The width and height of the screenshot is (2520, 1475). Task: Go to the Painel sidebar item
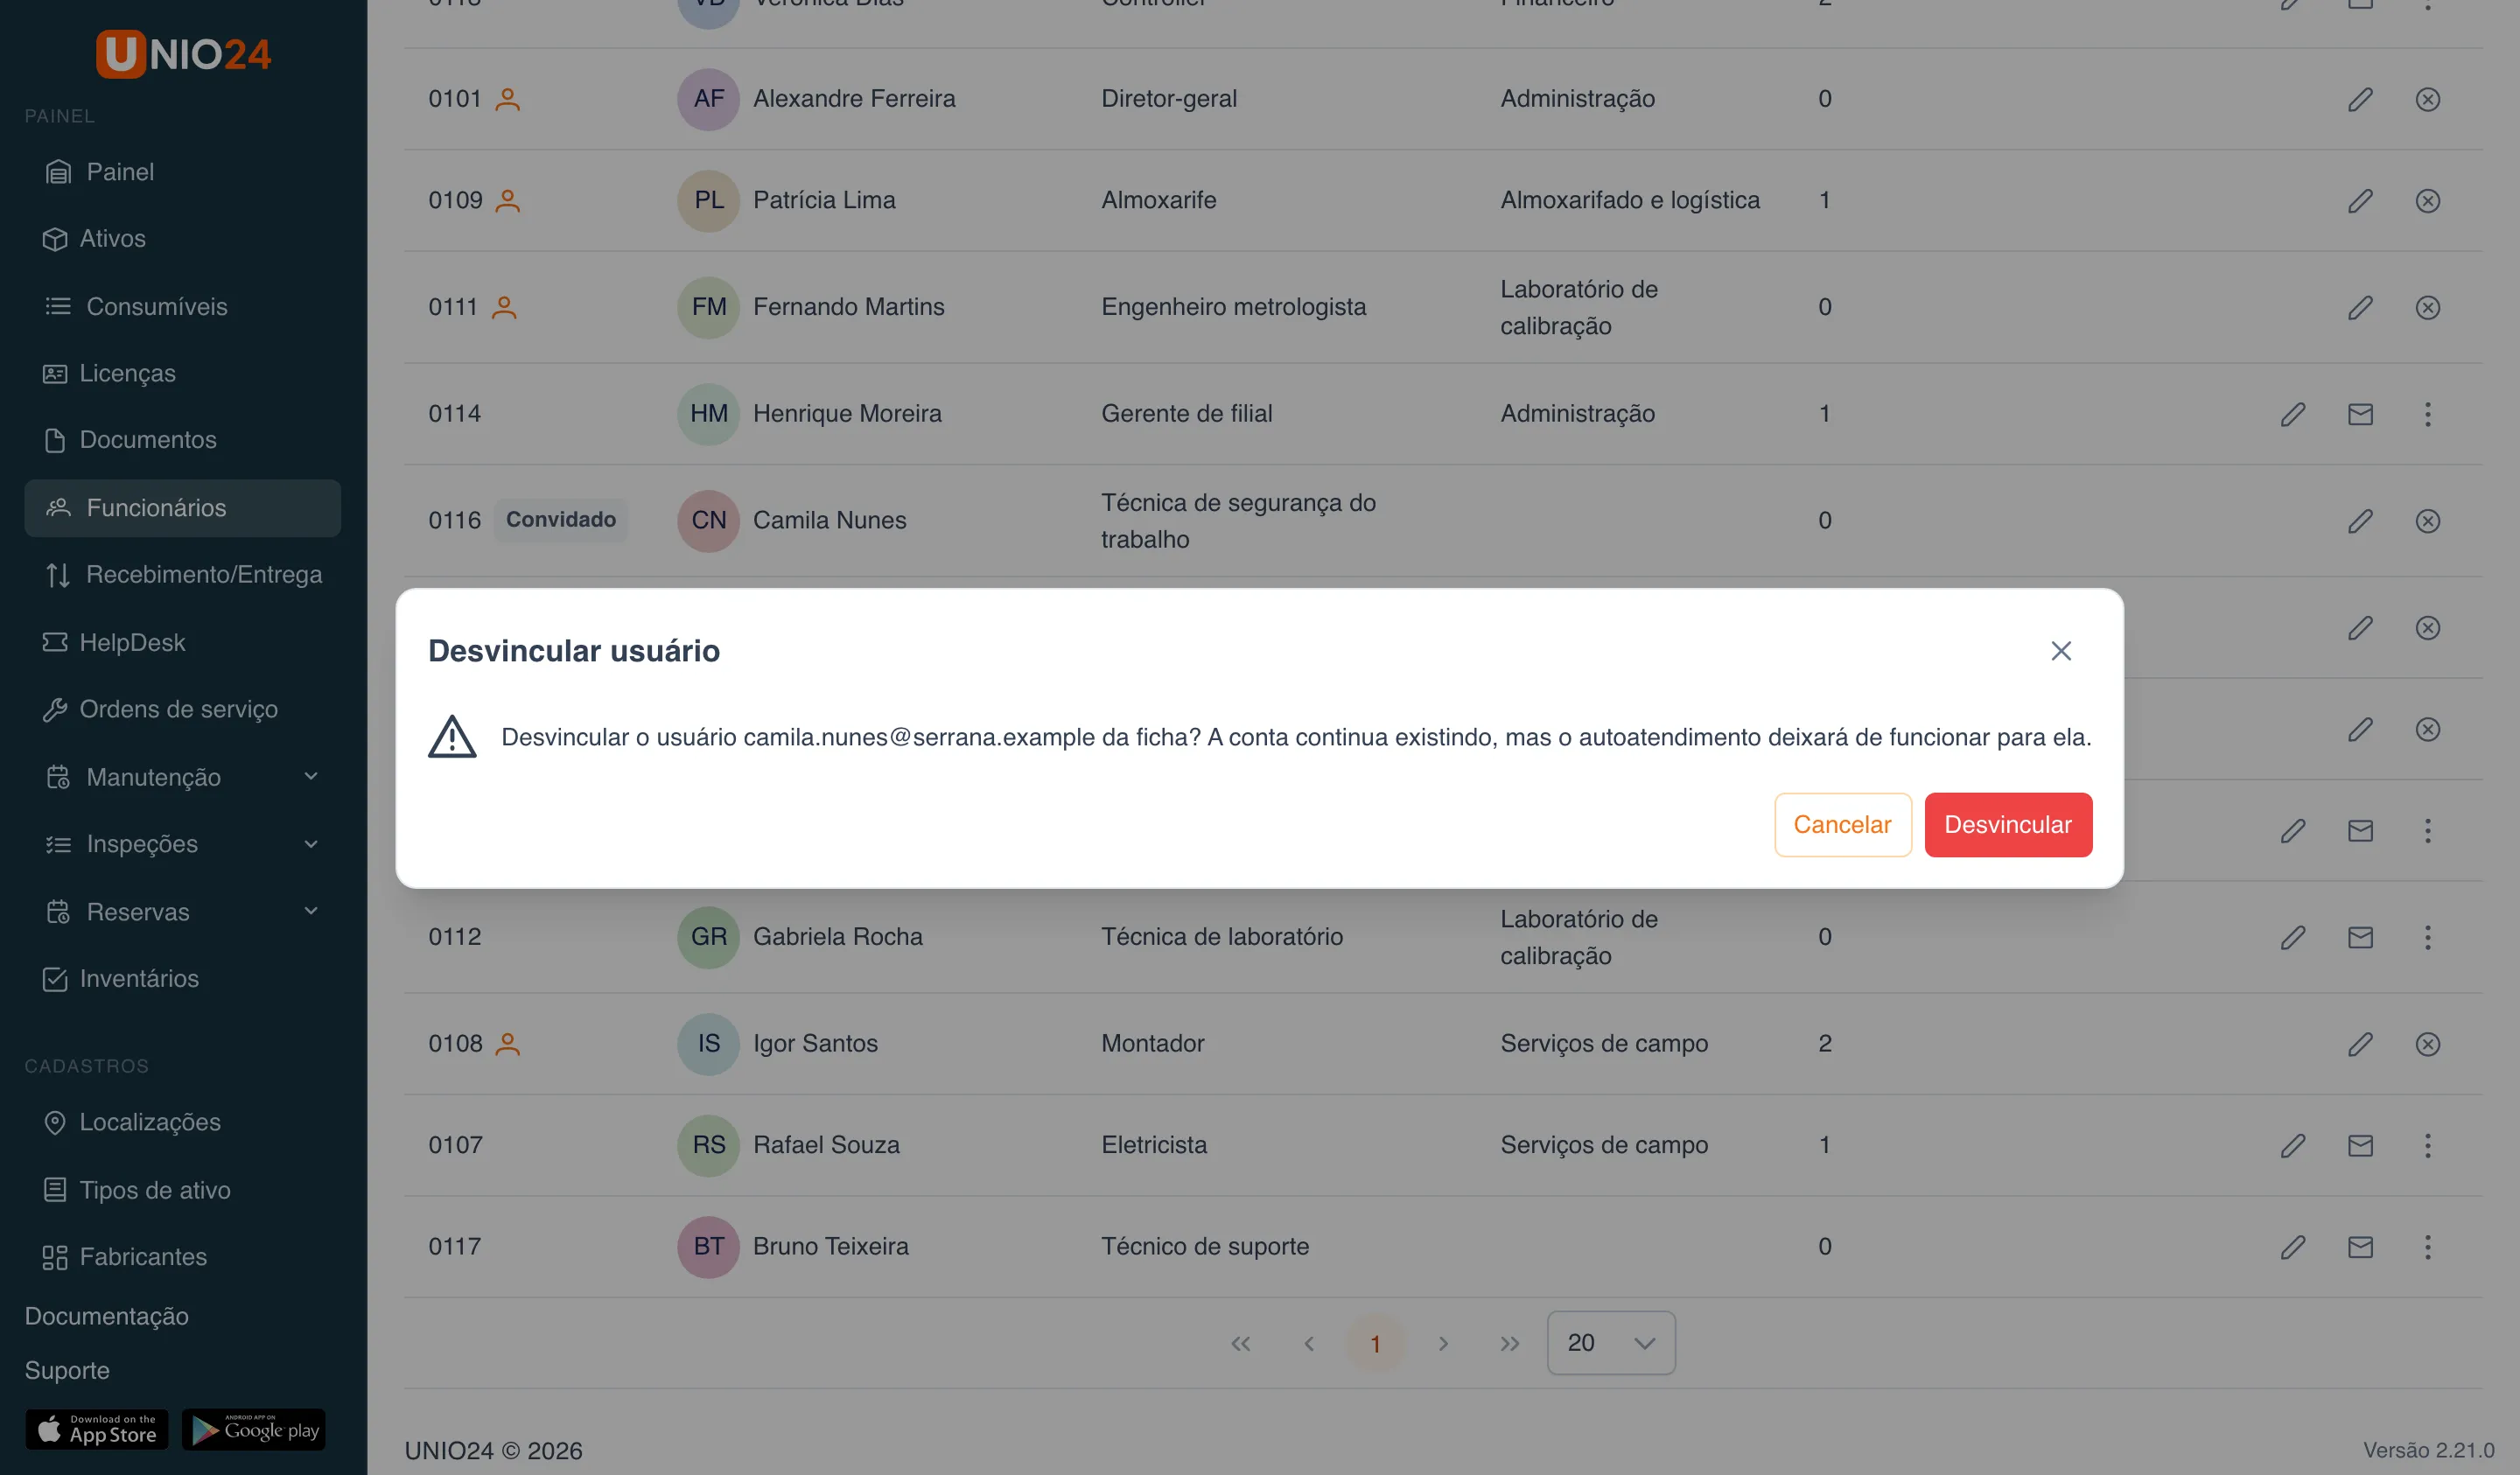pos(182,172)
